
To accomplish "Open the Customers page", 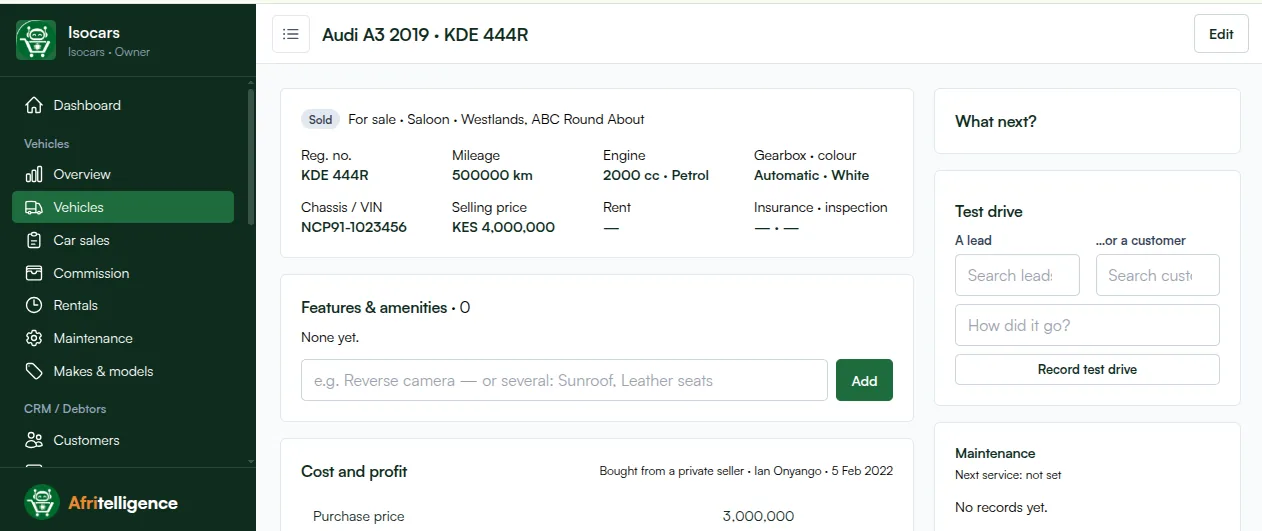I will 123,440.
